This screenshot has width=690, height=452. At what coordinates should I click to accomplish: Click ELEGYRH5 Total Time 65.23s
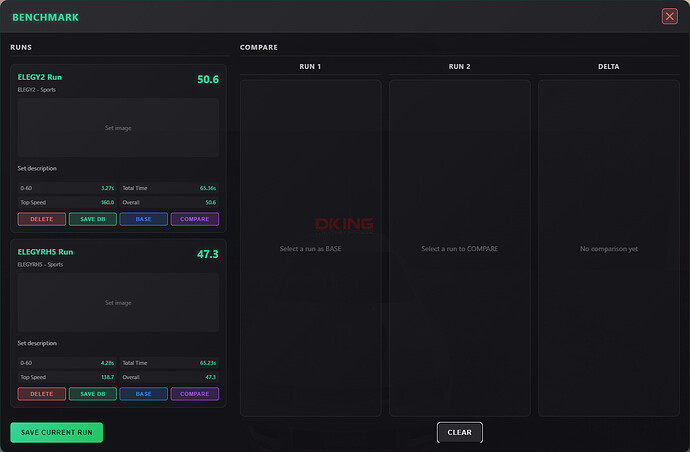pos(208,363)
